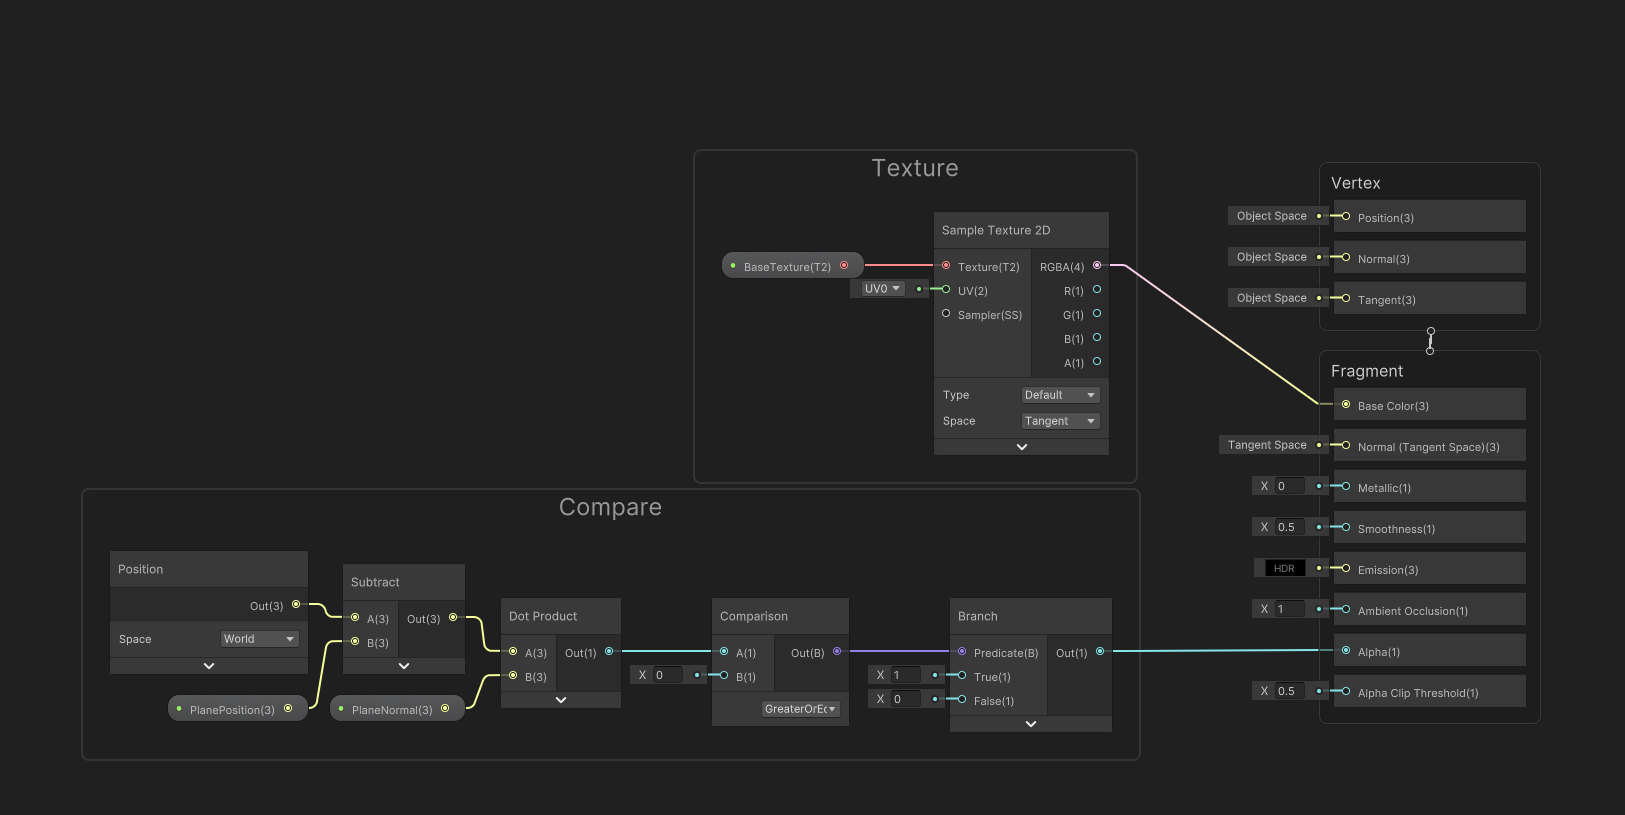Open the GreaterOrEqual comparison type dropdown
This screenshot has height=815, width=1625.
(800, 709)
